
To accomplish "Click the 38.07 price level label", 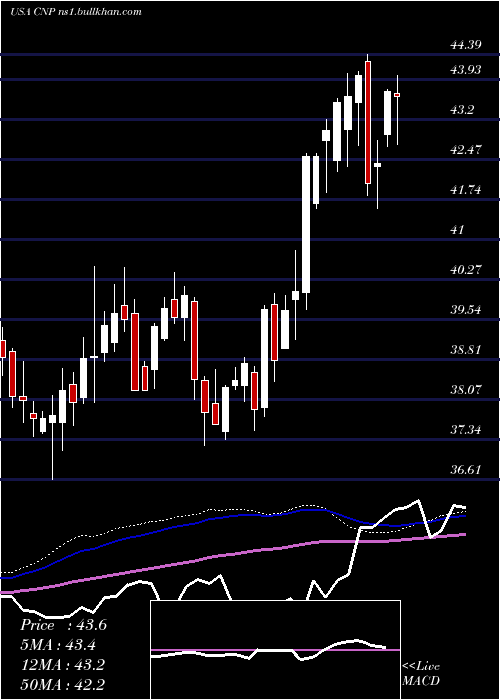I will (466, 390).
